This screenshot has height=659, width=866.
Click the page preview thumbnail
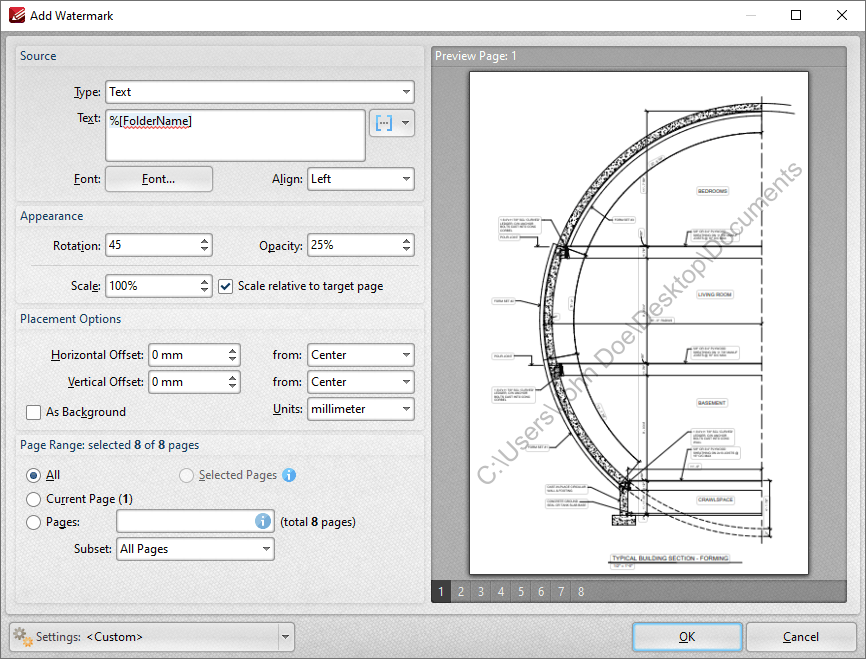click(638, 323)
